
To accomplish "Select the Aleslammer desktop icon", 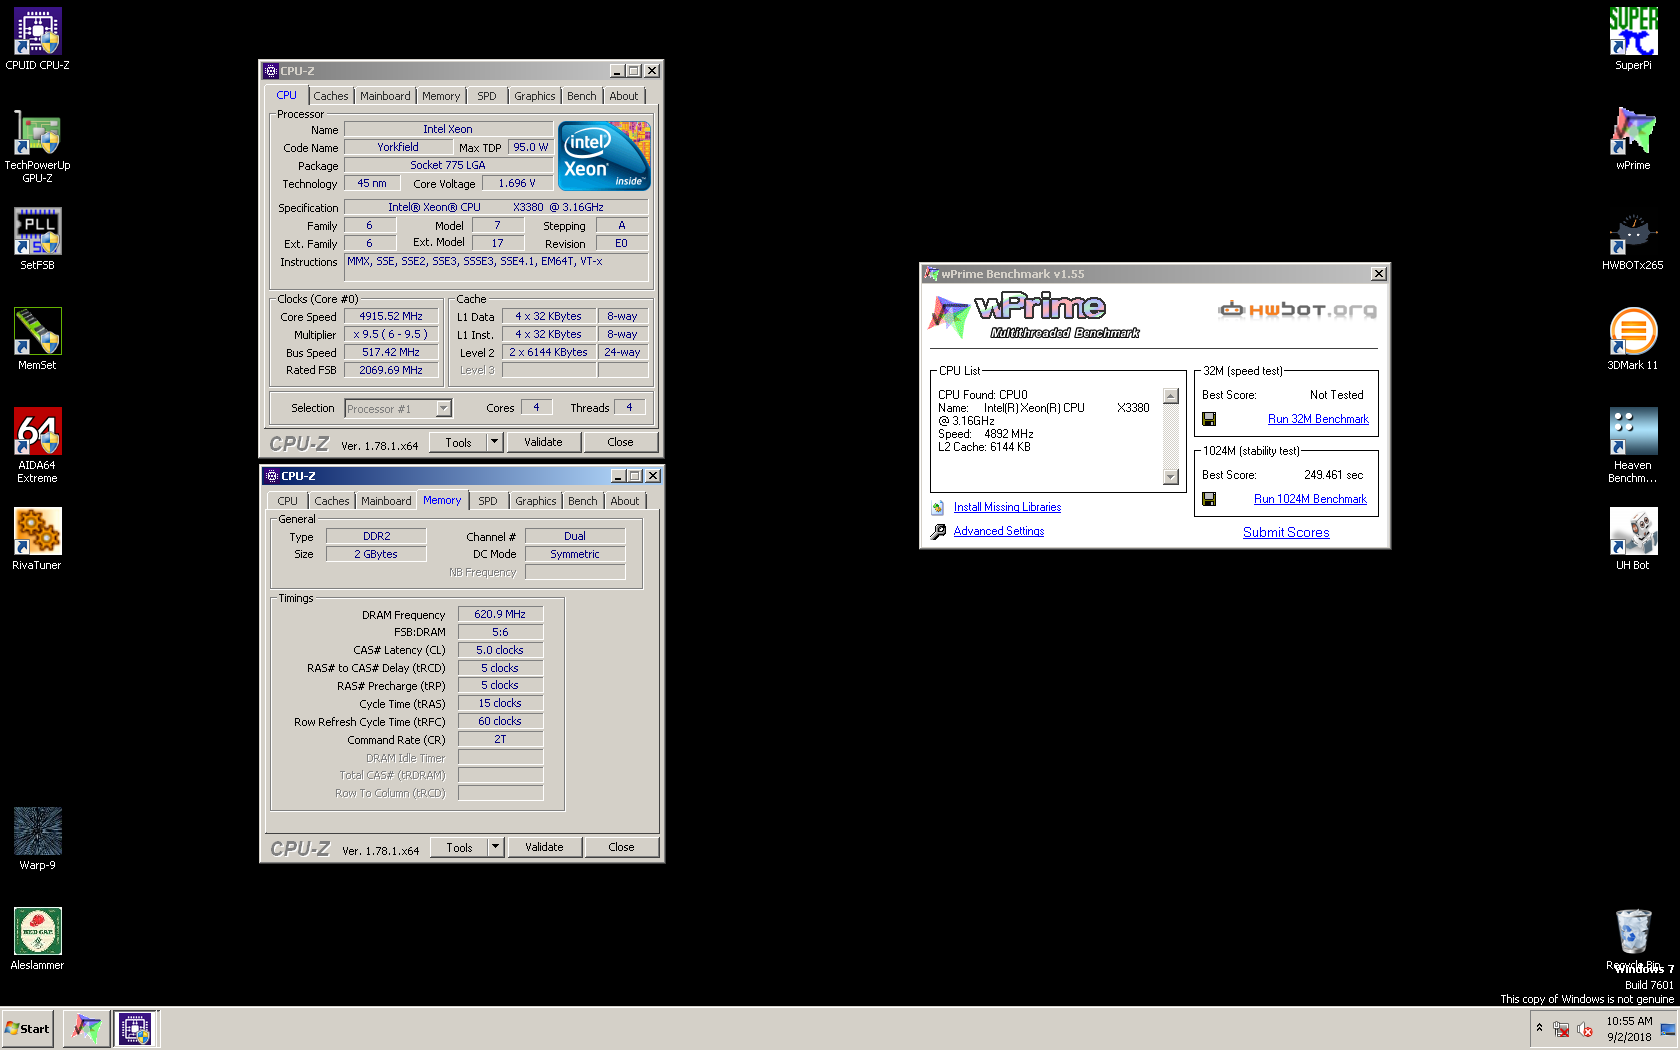I will [x=37, y=939].
